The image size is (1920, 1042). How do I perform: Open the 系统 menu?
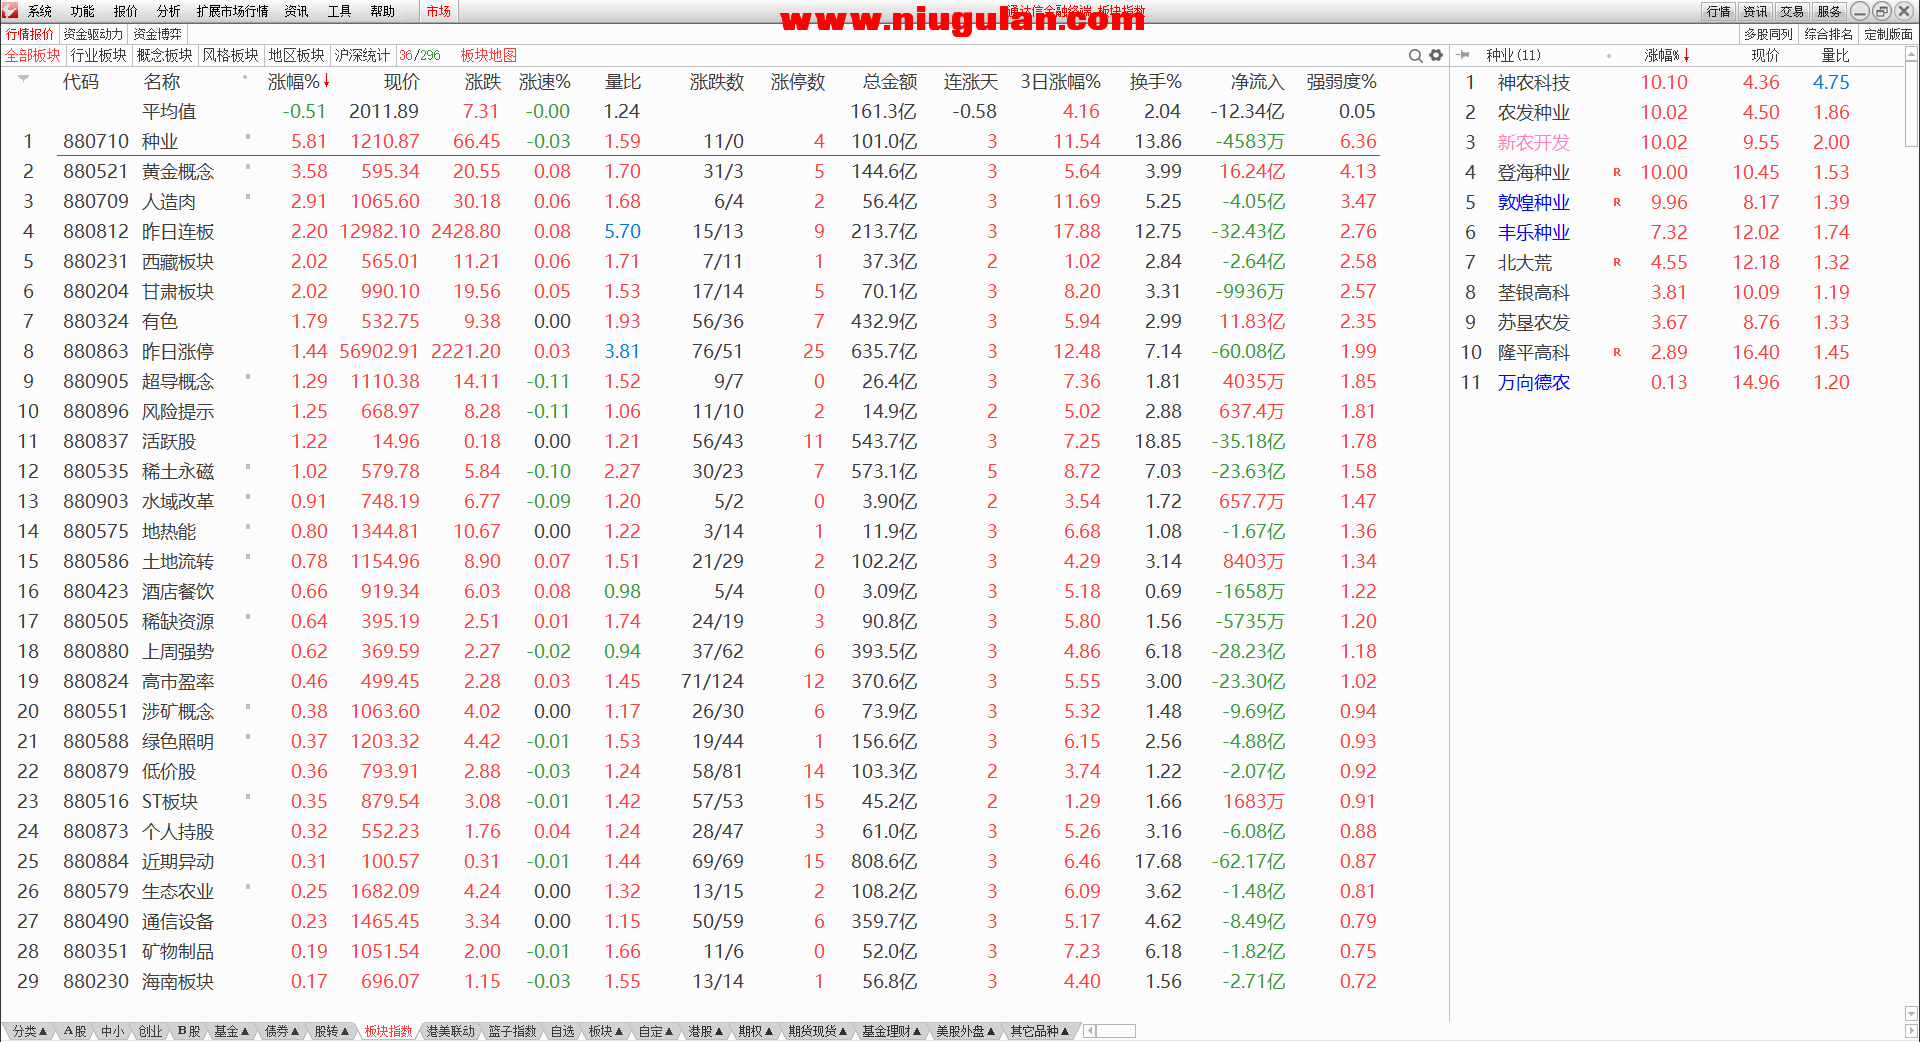click(x=40, y=11)
